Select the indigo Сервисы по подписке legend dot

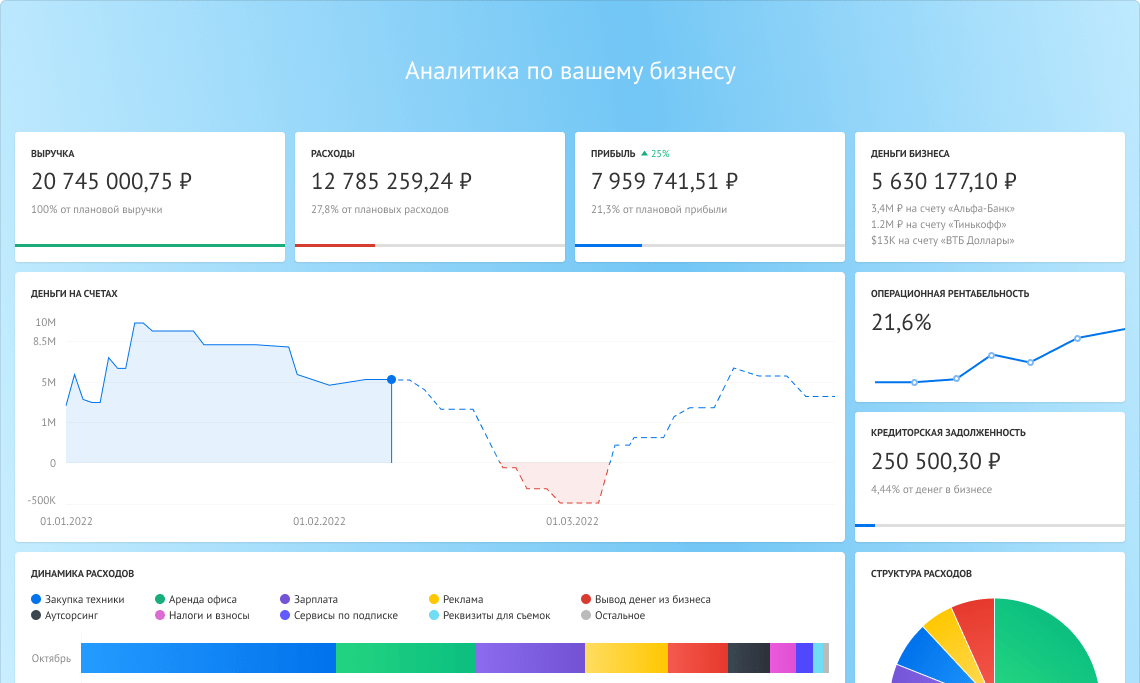coord(285,615)
